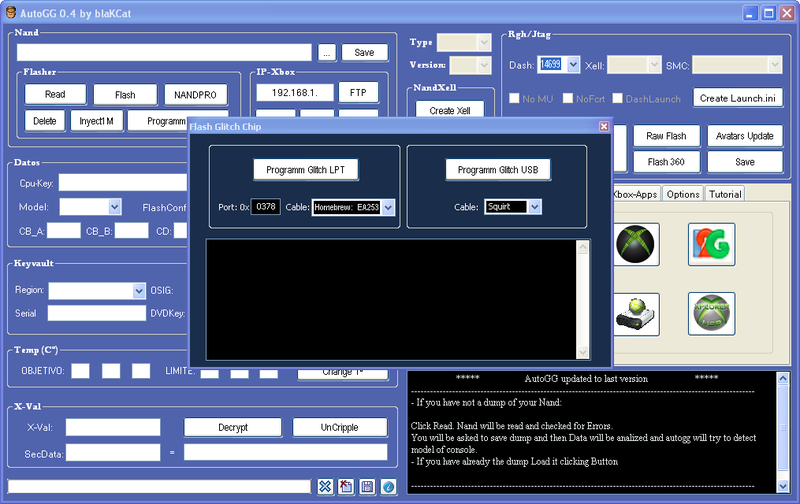Click the Inyect1 M button

(x=96, y=121)
